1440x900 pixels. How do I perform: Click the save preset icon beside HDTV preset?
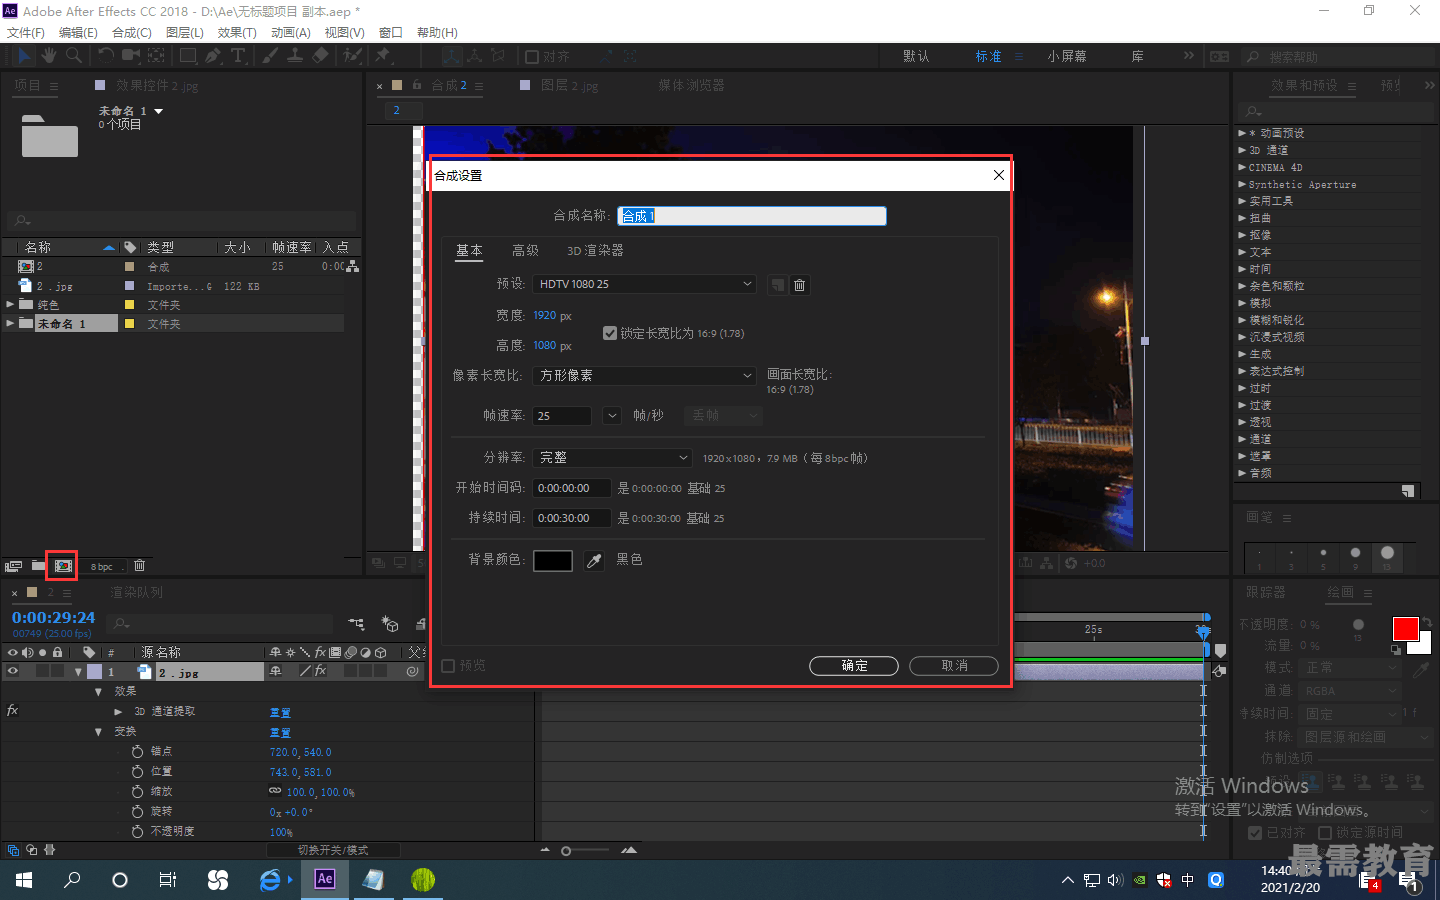coord(777,285)
